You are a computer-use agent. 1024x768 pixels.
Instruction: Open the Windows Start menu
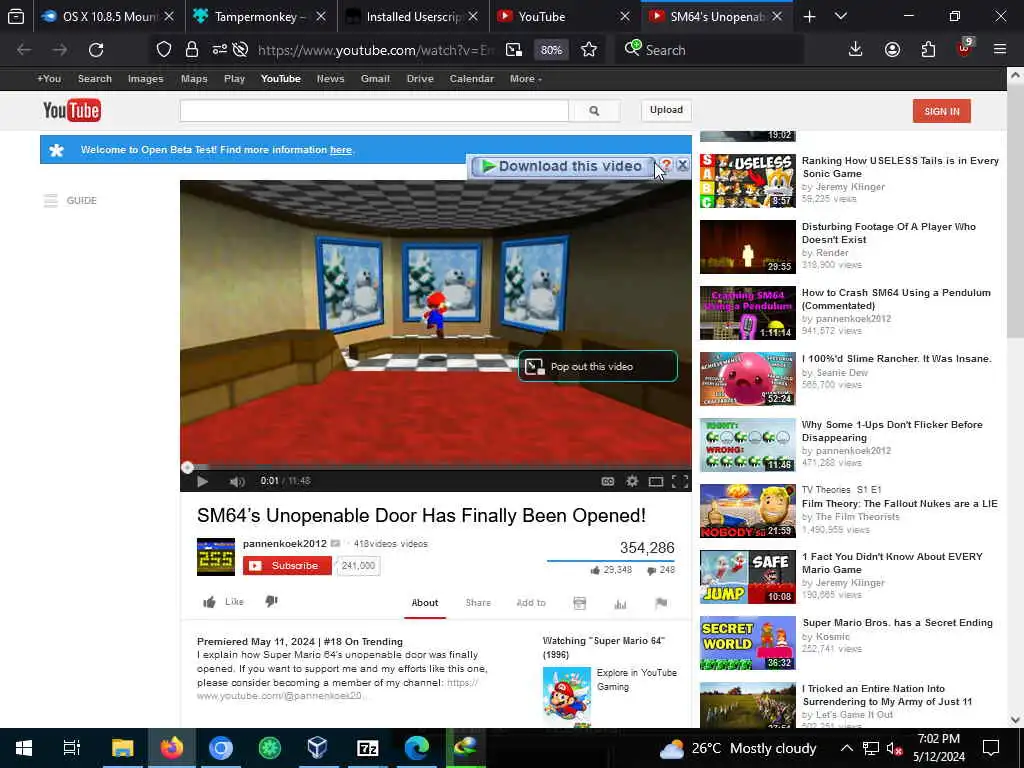[x=24, y=748]
